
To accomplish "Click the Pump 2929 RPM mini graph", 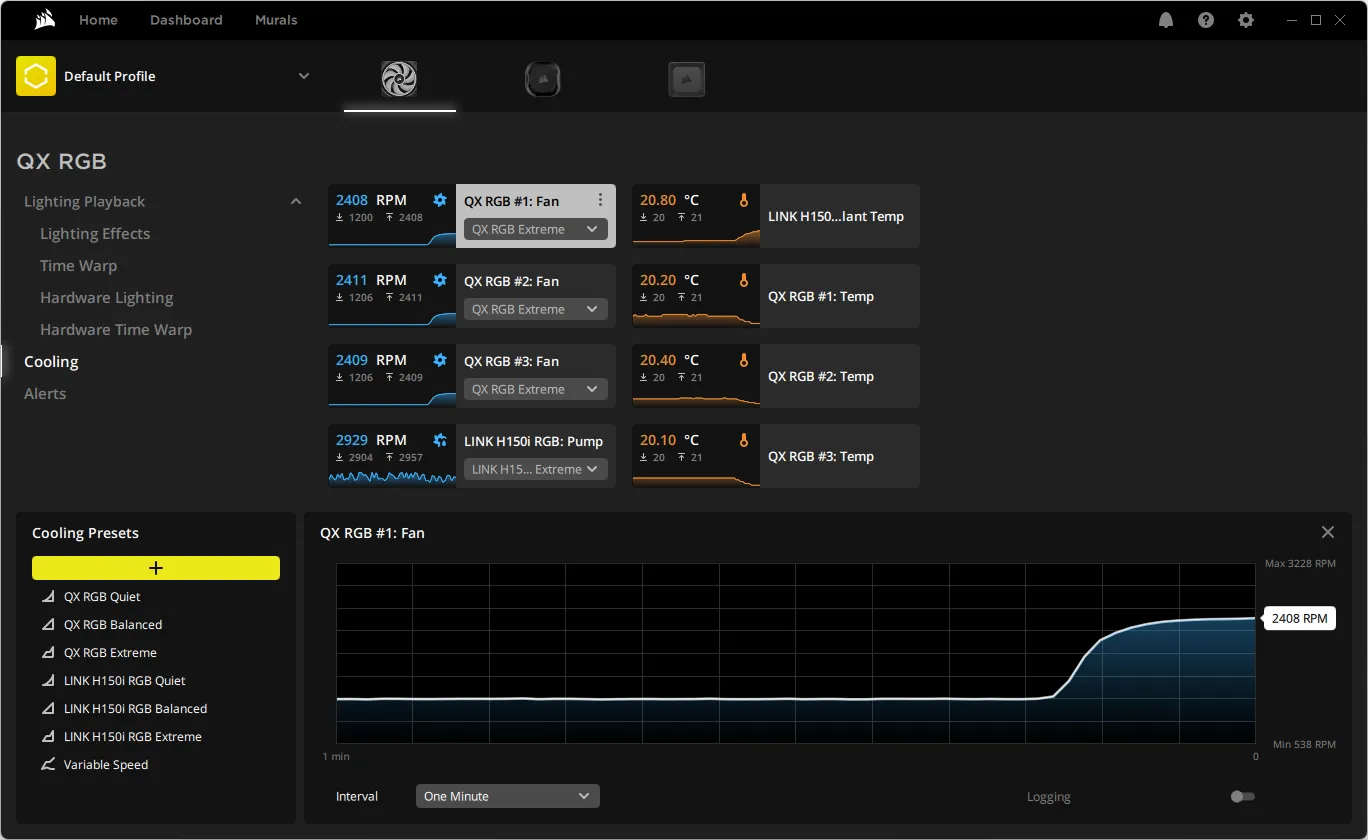I will click(x=392, y=476).
